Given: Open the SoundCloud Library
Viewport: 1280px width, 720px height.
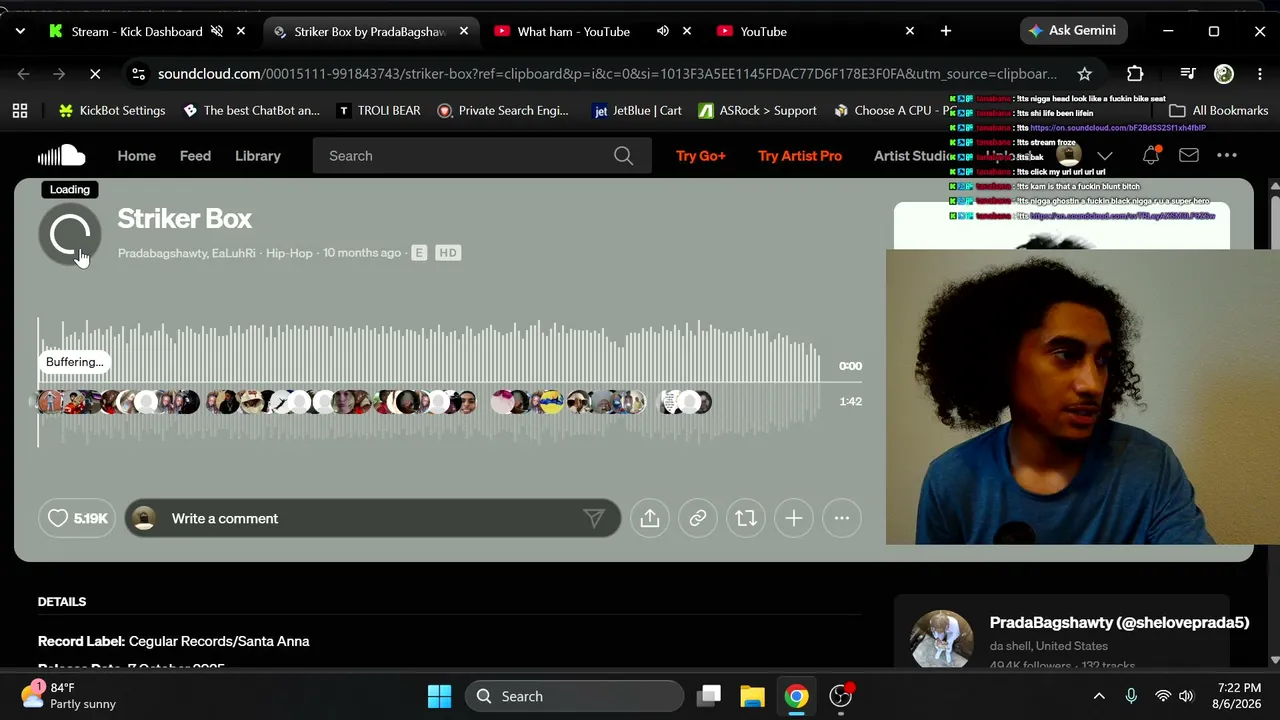Looking at the screenshot, I should coord(258,156).
